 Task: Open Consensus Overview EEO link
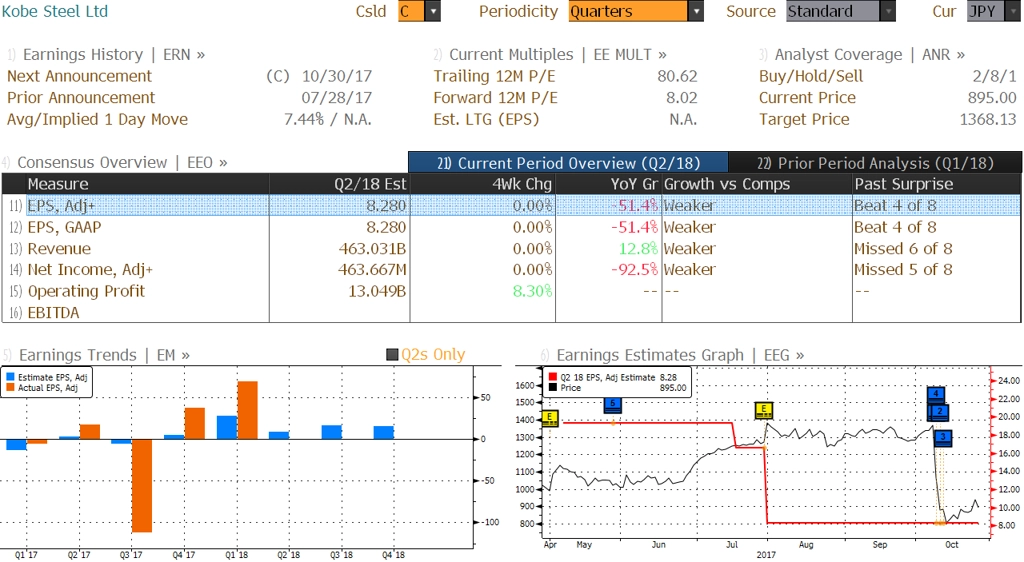pos(122,163)
